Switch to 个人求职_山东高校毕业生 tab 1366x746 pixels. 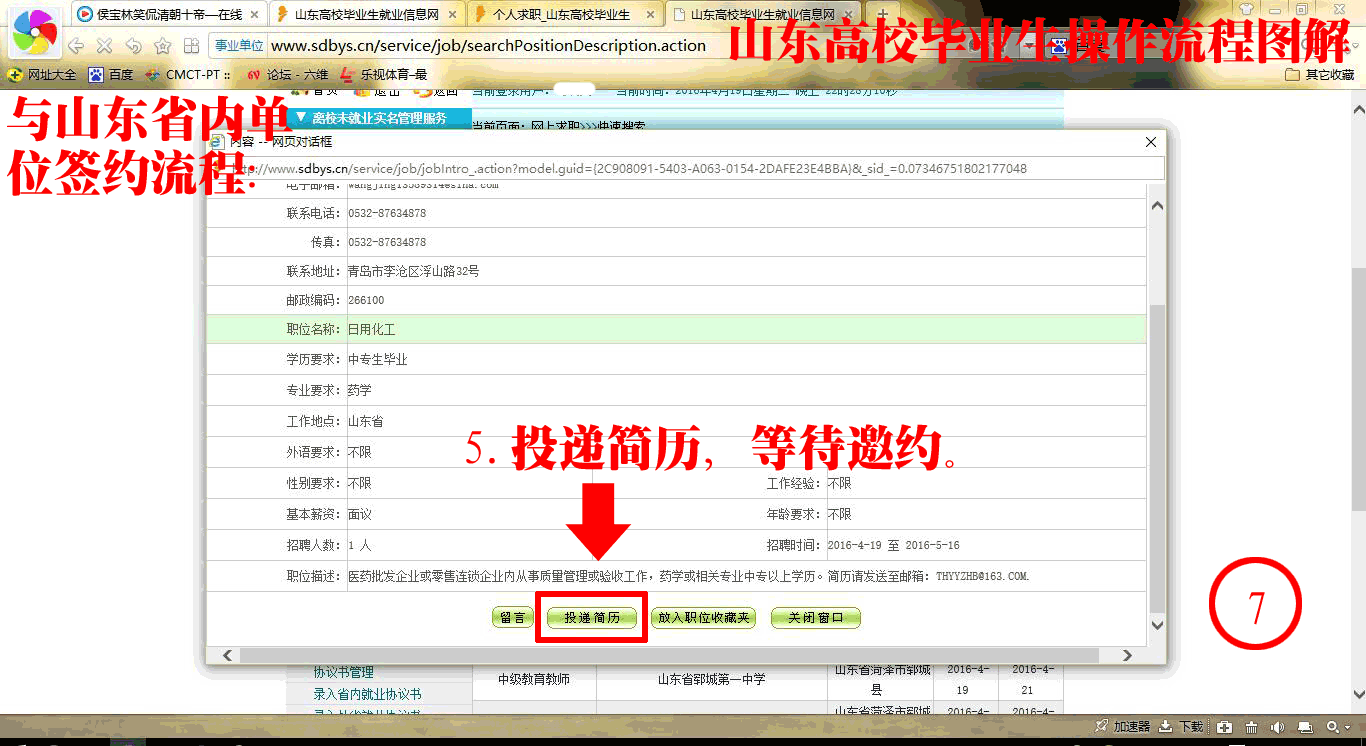tap(564, 14)
